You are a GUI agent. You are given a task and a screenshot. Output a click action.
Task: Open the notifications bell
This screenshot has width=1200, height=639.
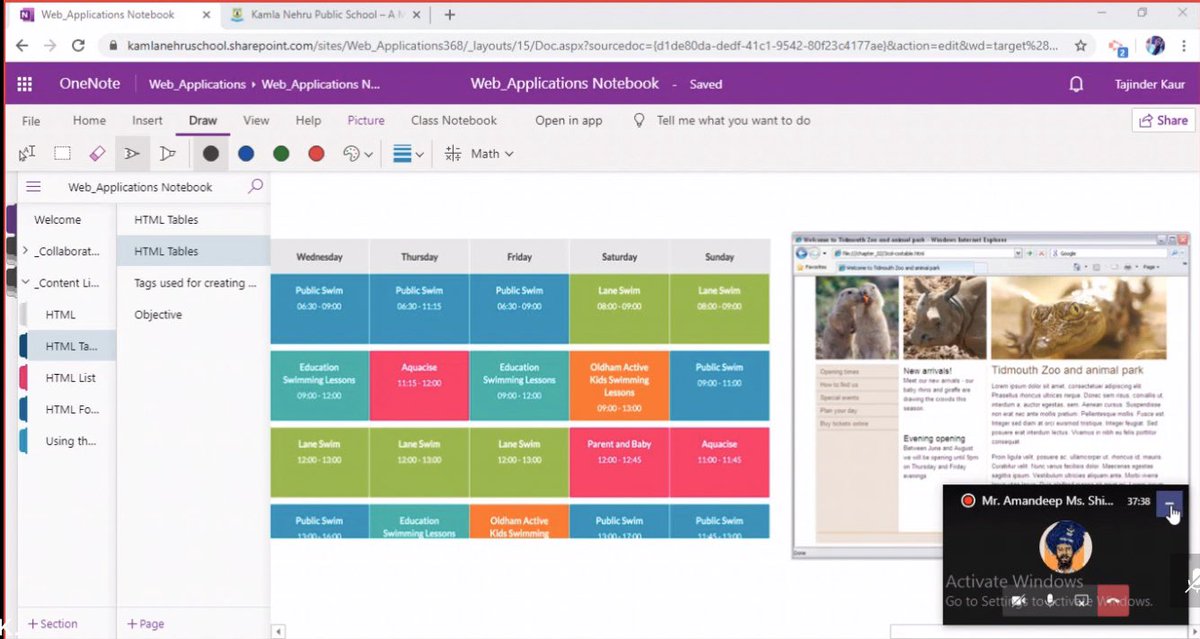click(1076, 84)
